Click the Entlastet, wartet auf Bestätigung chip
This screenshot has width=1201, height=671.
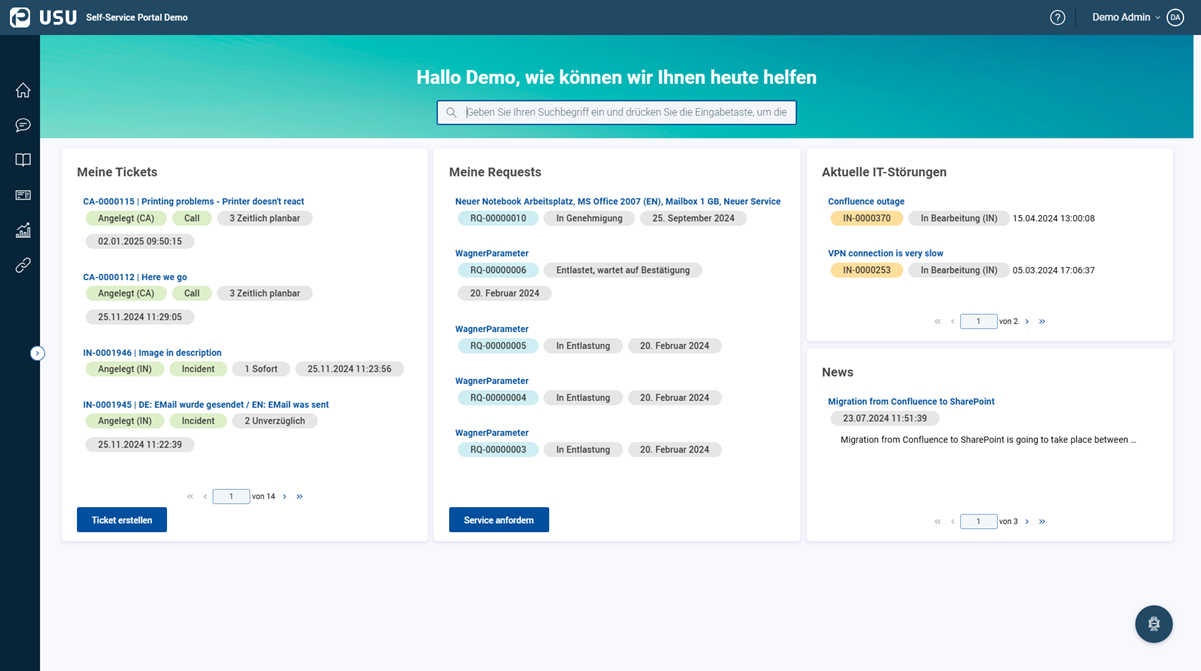click(x=623, y=270)
